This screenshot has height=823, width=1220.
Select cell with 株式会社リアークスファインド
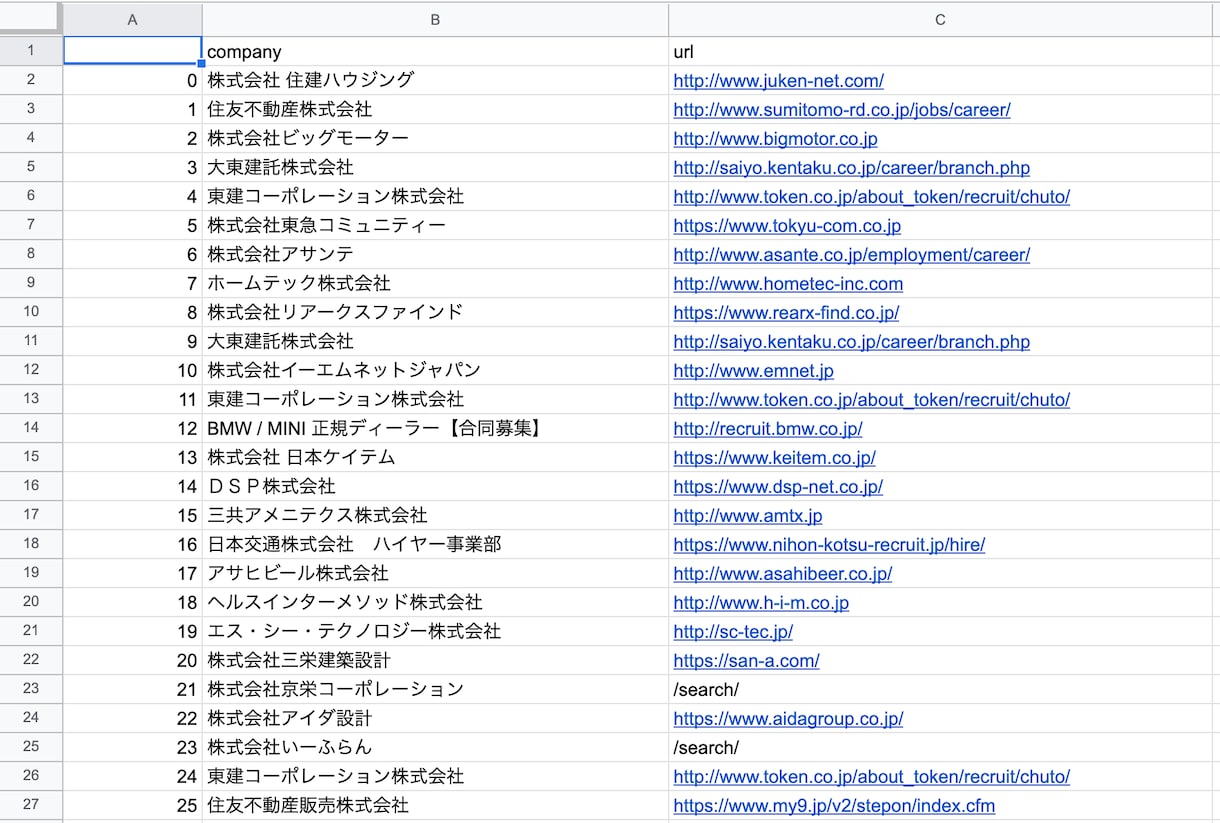(435, 312)
